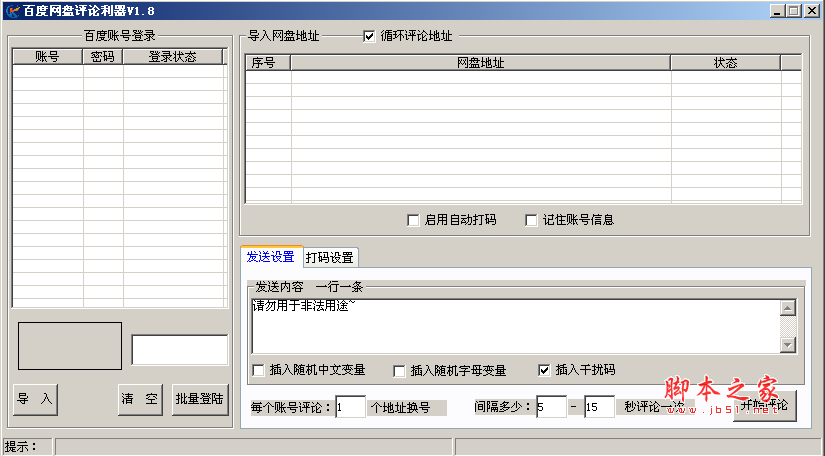Viewport: 825px width, 456px height.
Task: Click the minimum interval field showing 5
Action: pos(551,407)
